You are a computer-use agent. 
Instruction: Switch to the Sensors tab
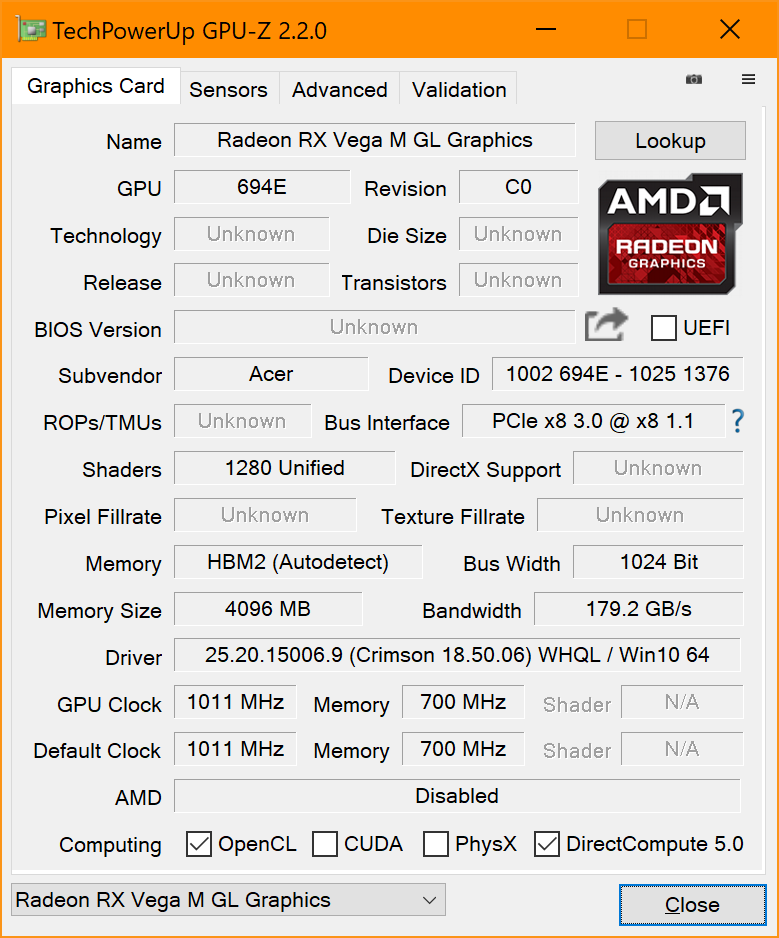[228, 89]
